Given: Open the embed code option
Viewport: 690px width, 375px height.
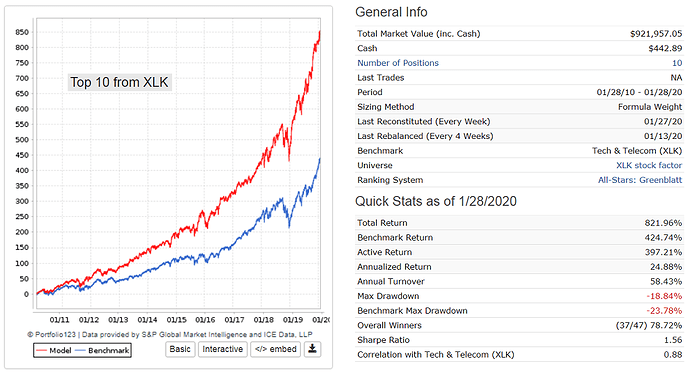Looking at the screenshot, I should (275, 349).
